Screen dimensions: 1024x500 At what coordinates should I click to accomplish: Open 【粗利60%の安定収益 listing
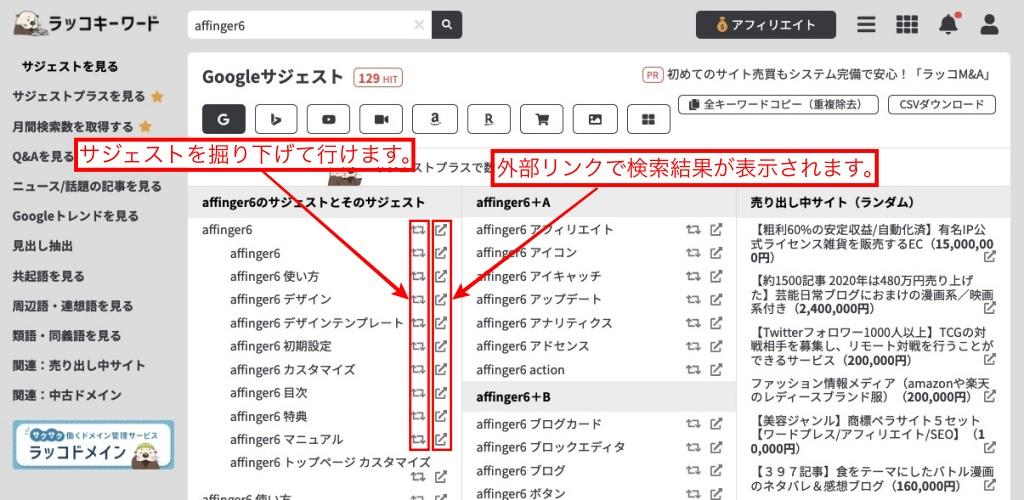coord(872,243)
